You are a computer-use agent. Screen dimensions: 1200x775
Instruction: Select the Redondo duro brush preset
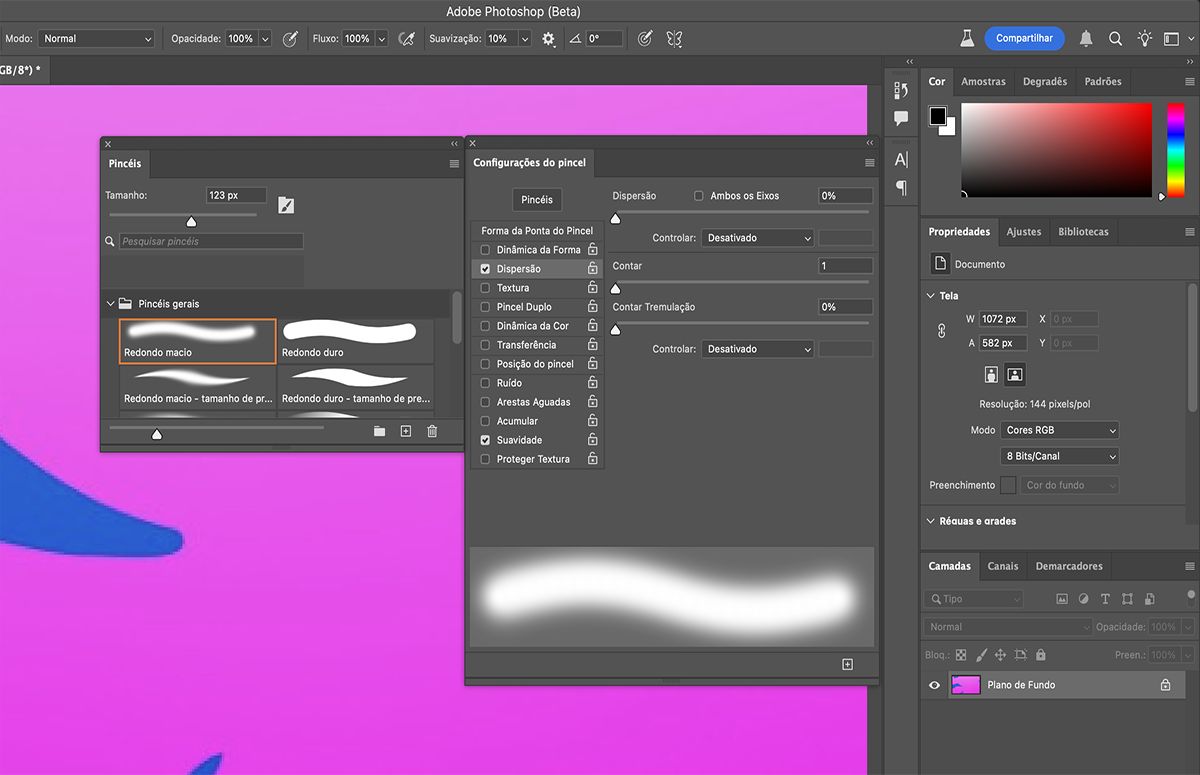(355, 341)
